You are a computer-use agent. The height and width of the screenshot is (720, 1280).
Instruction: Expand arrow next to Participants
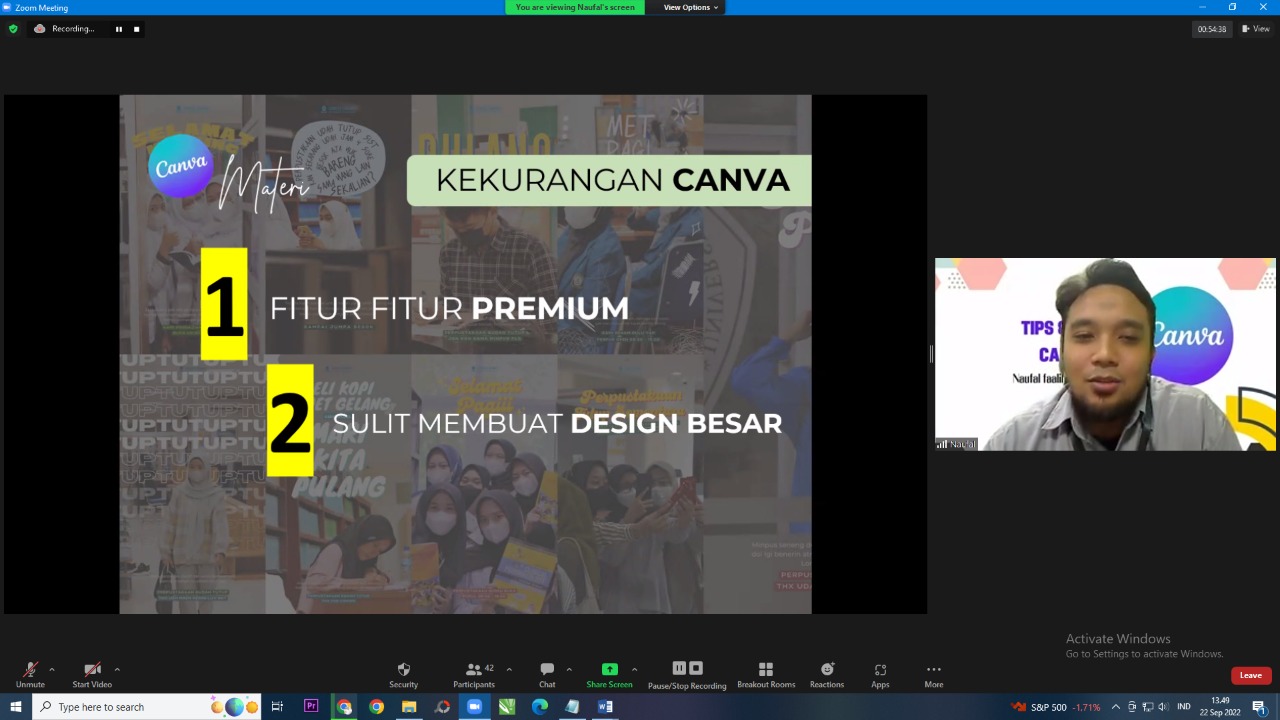pos(509,669)
